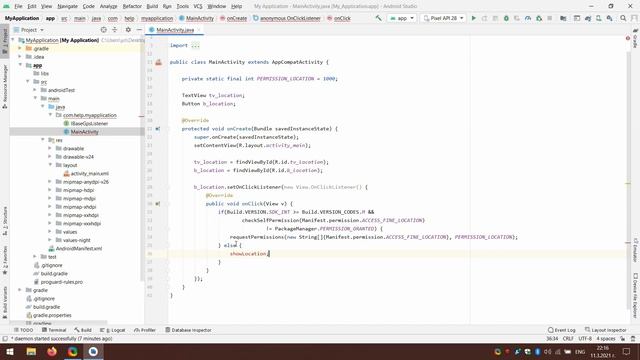Collapse the res folder
The height and width of the screenshot is (360, 640).
[x=42, y=140]
